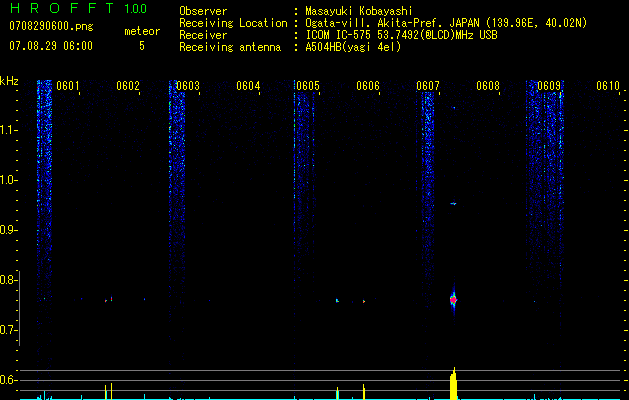Click the date stamp 07.08.29 06:00
The height and width of the screenshot is (400, 629).
[x=51, y=46]
